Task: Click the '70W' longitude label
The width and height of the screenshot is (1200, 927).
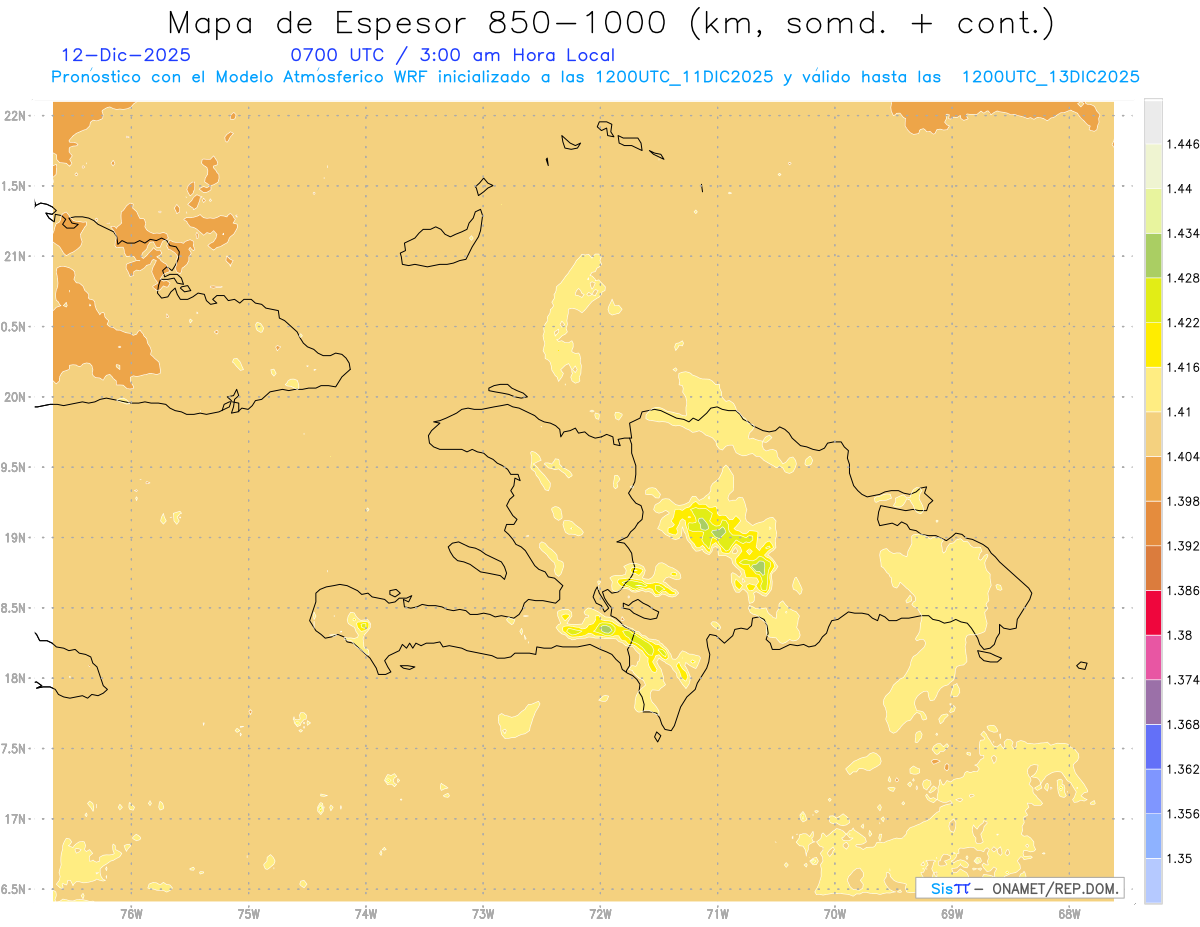Action: tap(835, 913)
